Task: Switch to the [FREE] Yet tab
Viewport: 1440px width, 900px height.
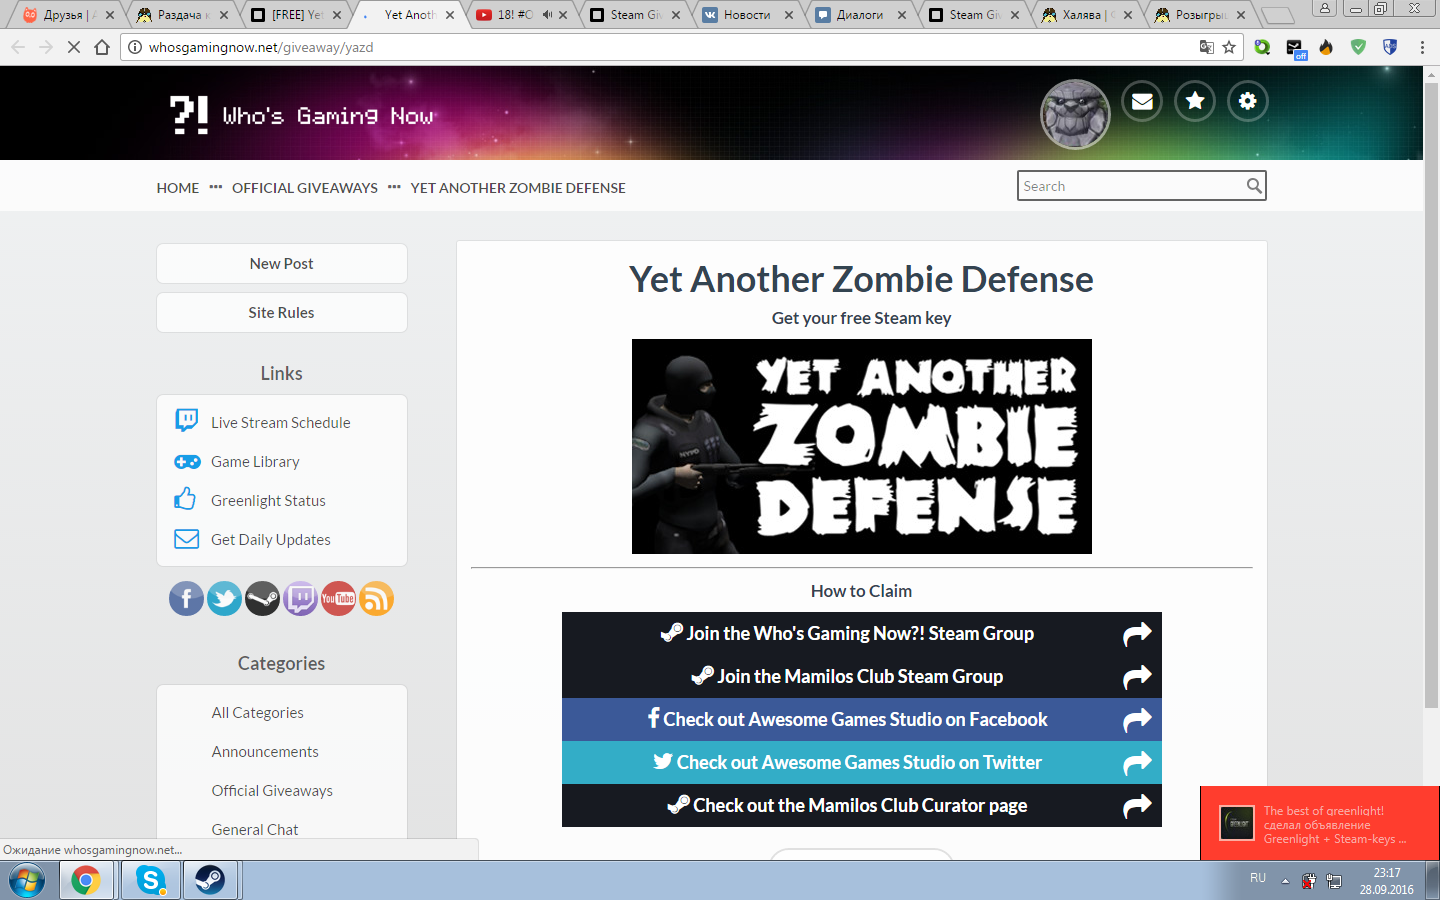Action: click(296, 15)
